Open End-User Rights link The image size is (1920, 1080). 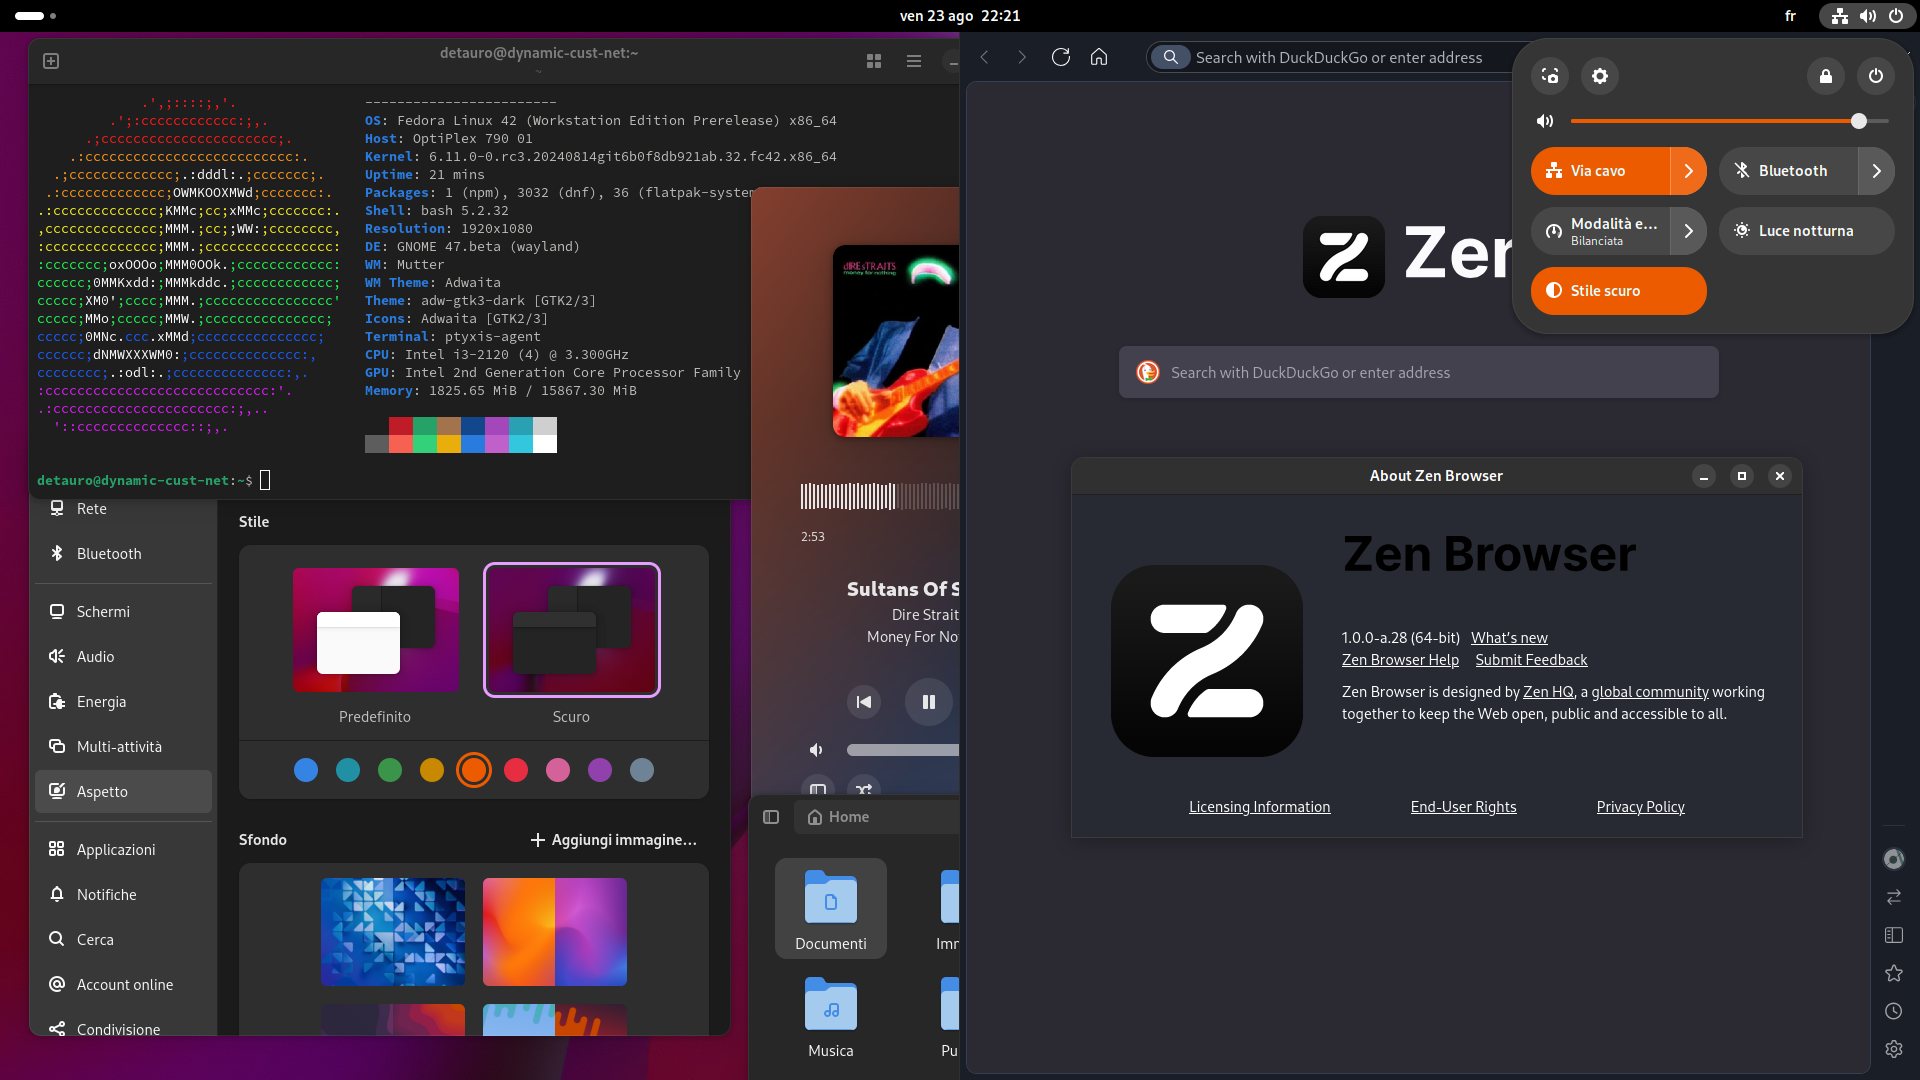(x=1463, y=807)
